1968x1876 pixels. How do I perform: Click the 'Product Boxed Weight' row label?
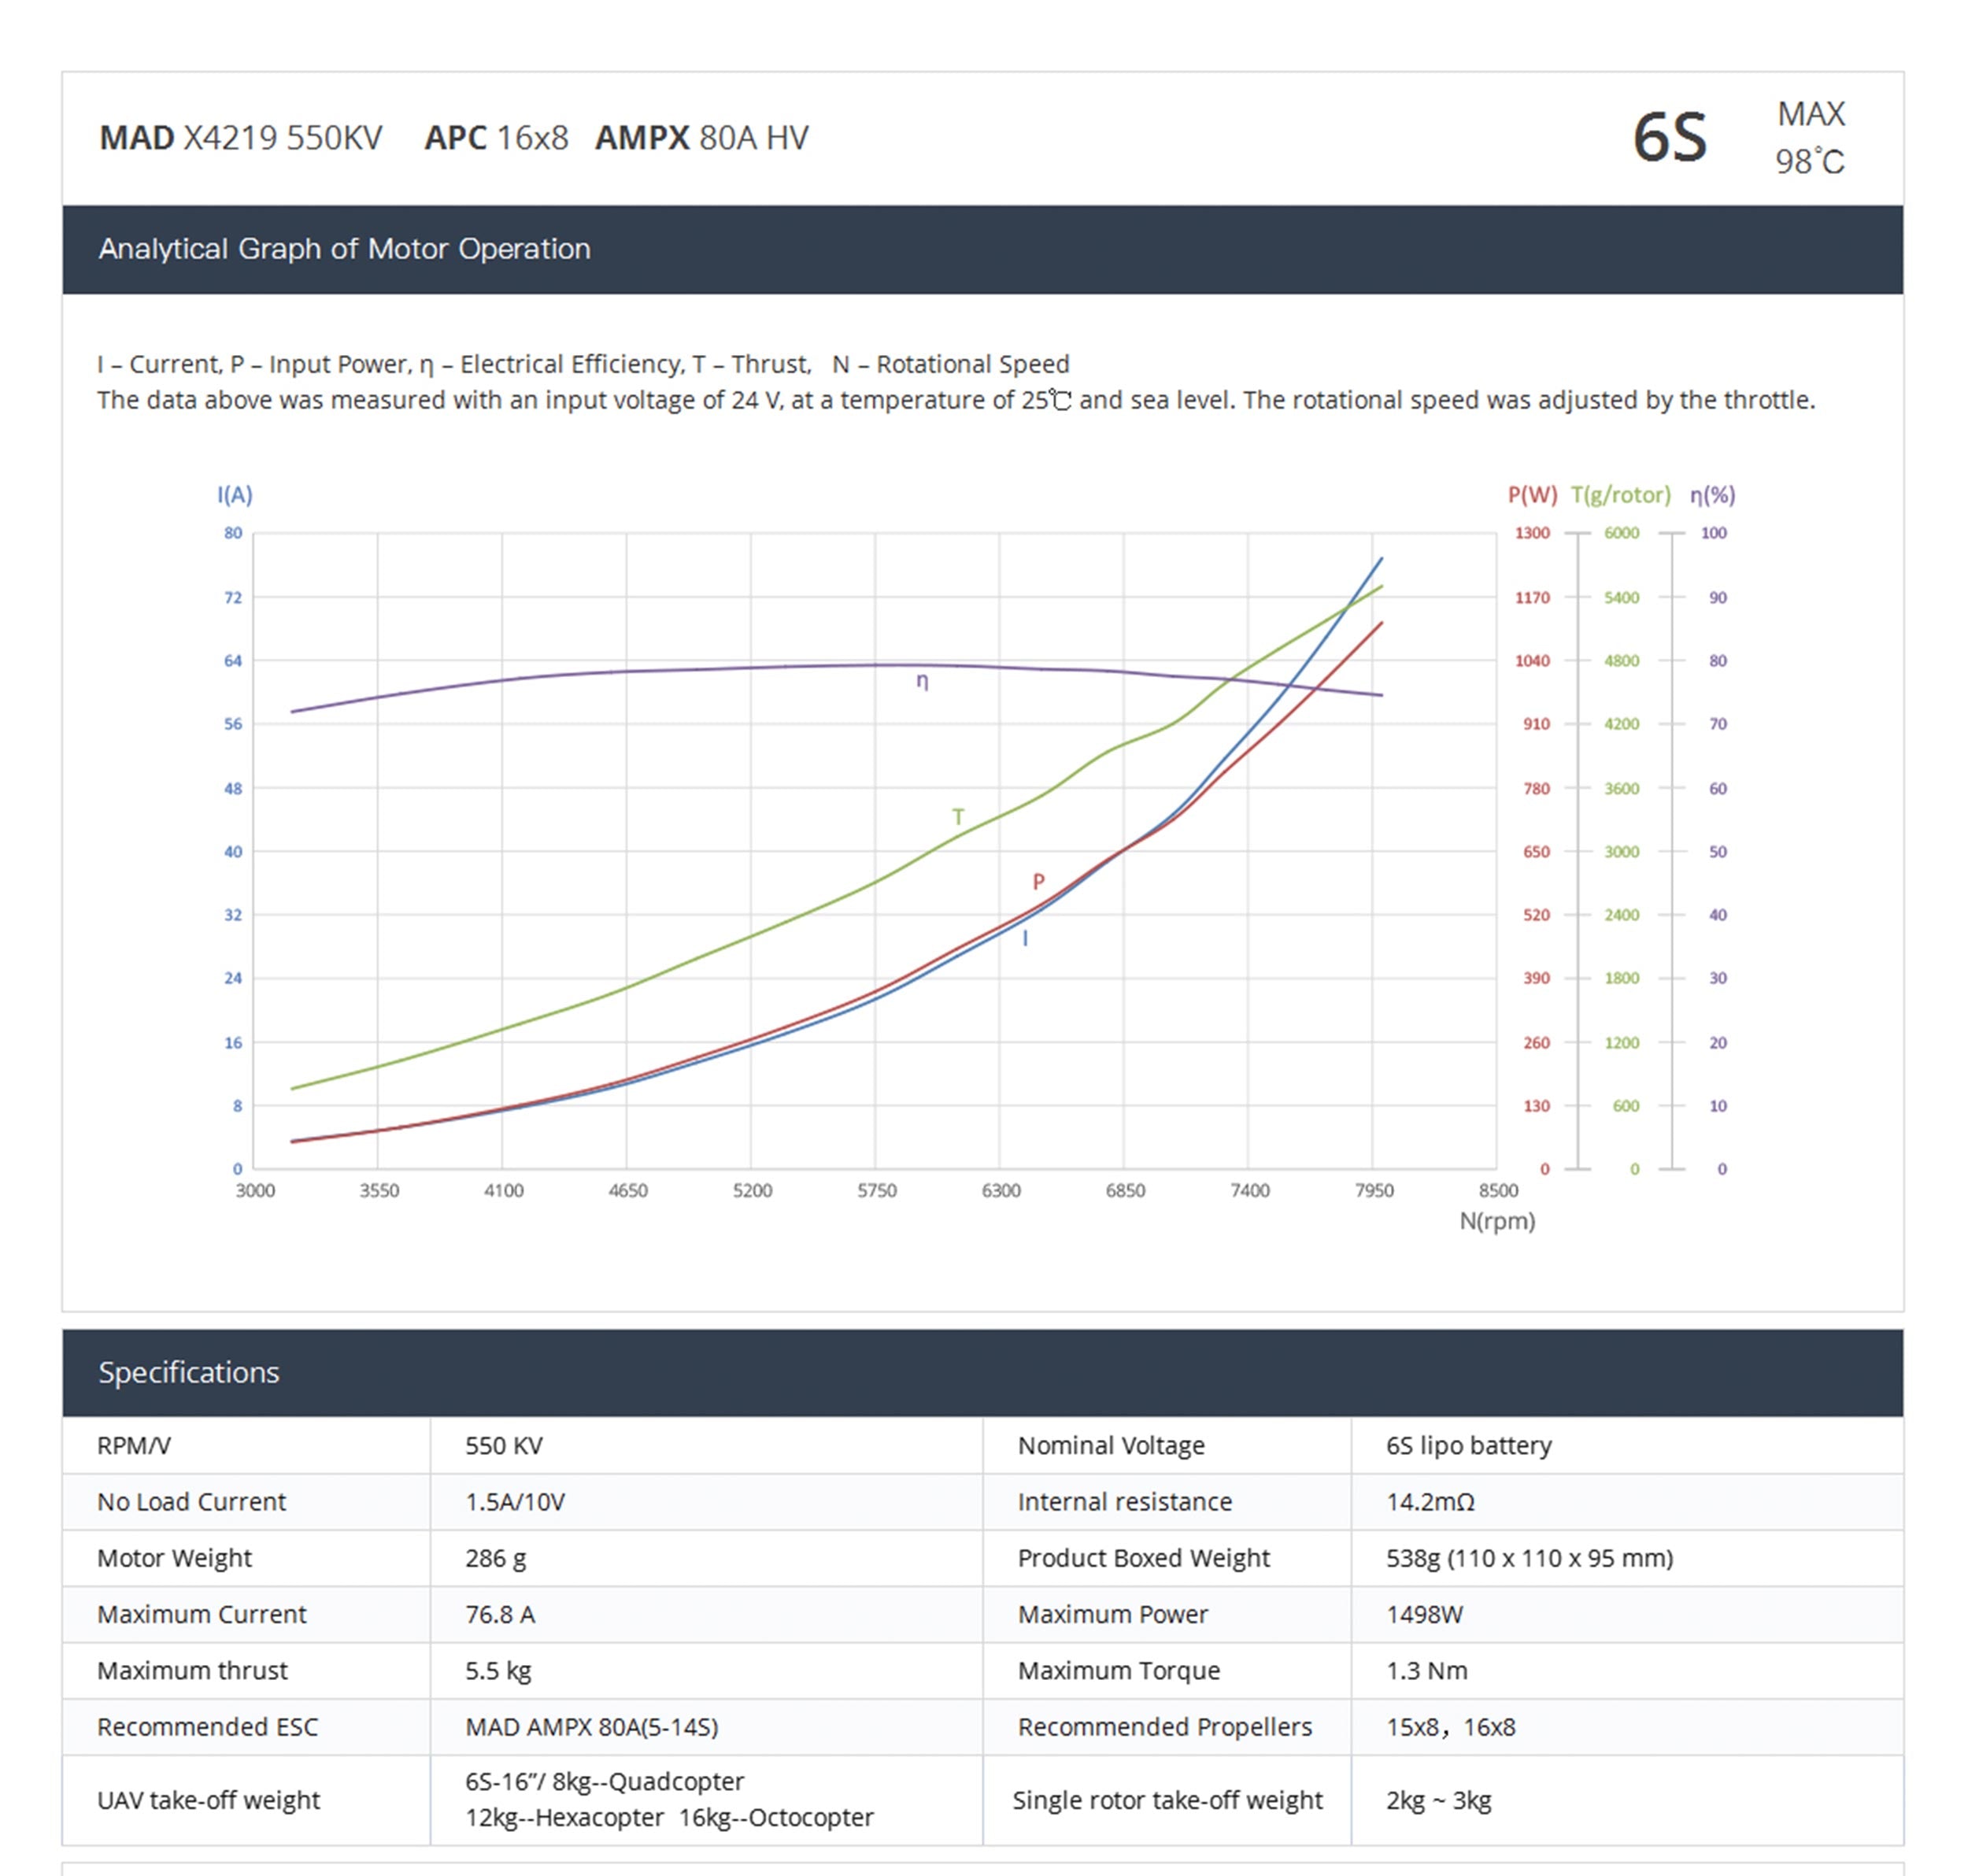tap(1143, 1558)
